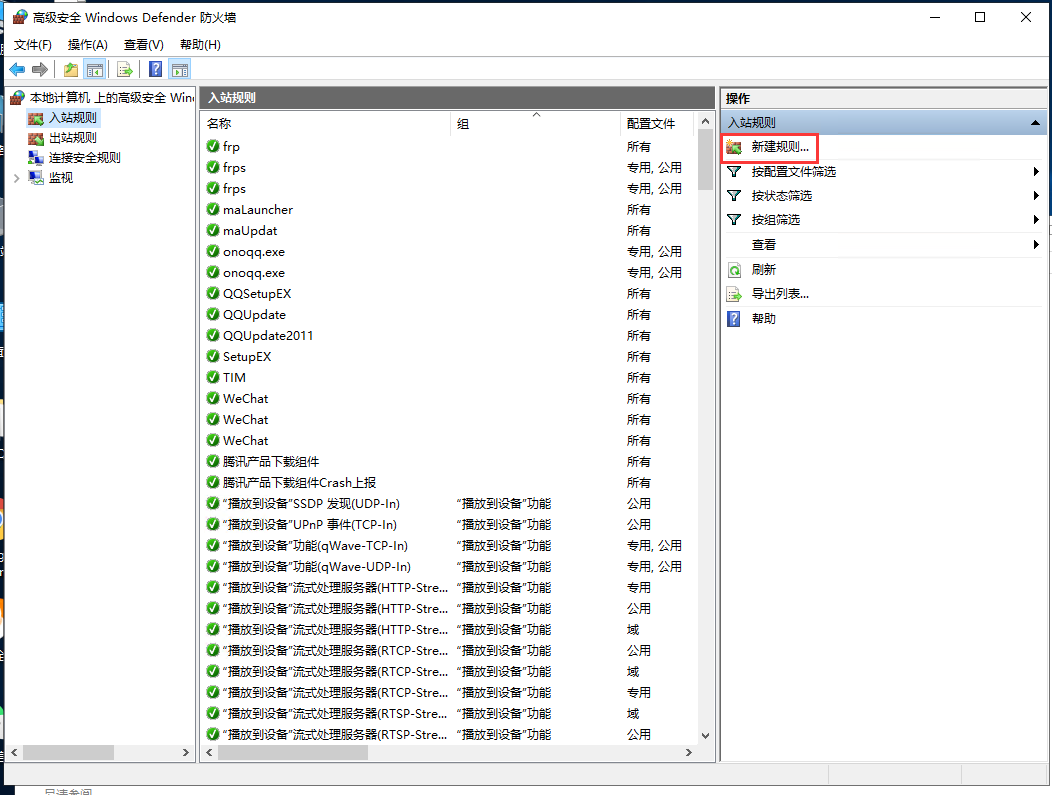Viewport: 1052px width, 795px height.
Task: Click the Forward arrow toolbar icon
Action: coord(40,69)
